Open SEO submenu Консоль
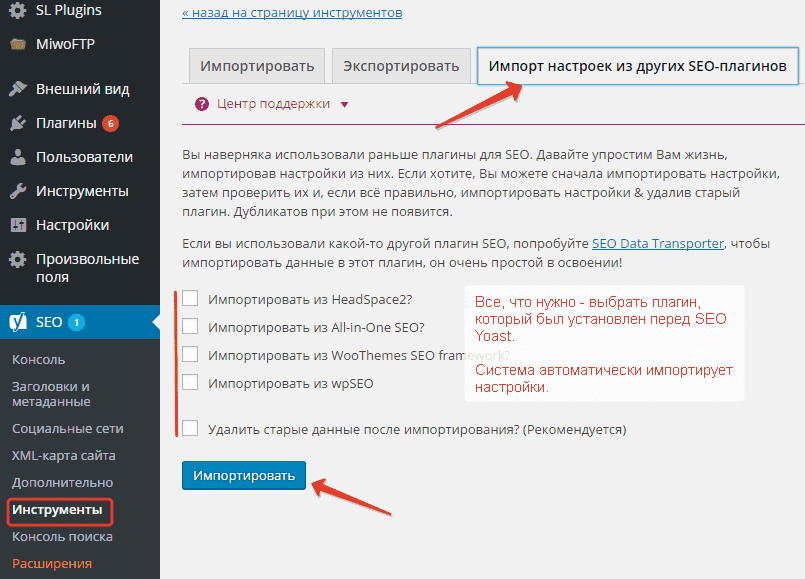 point(39,359)
